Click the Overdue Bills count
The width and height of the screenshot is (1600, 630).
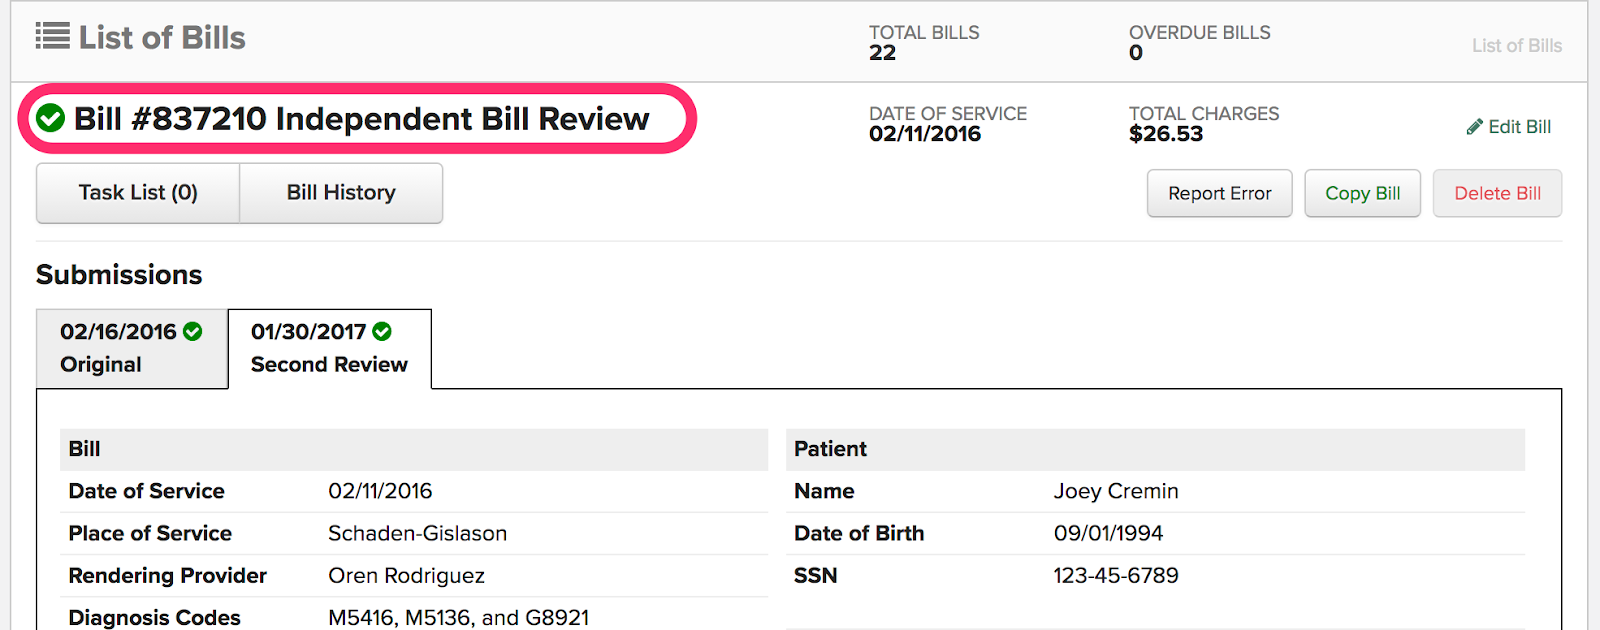(1136, 53)
